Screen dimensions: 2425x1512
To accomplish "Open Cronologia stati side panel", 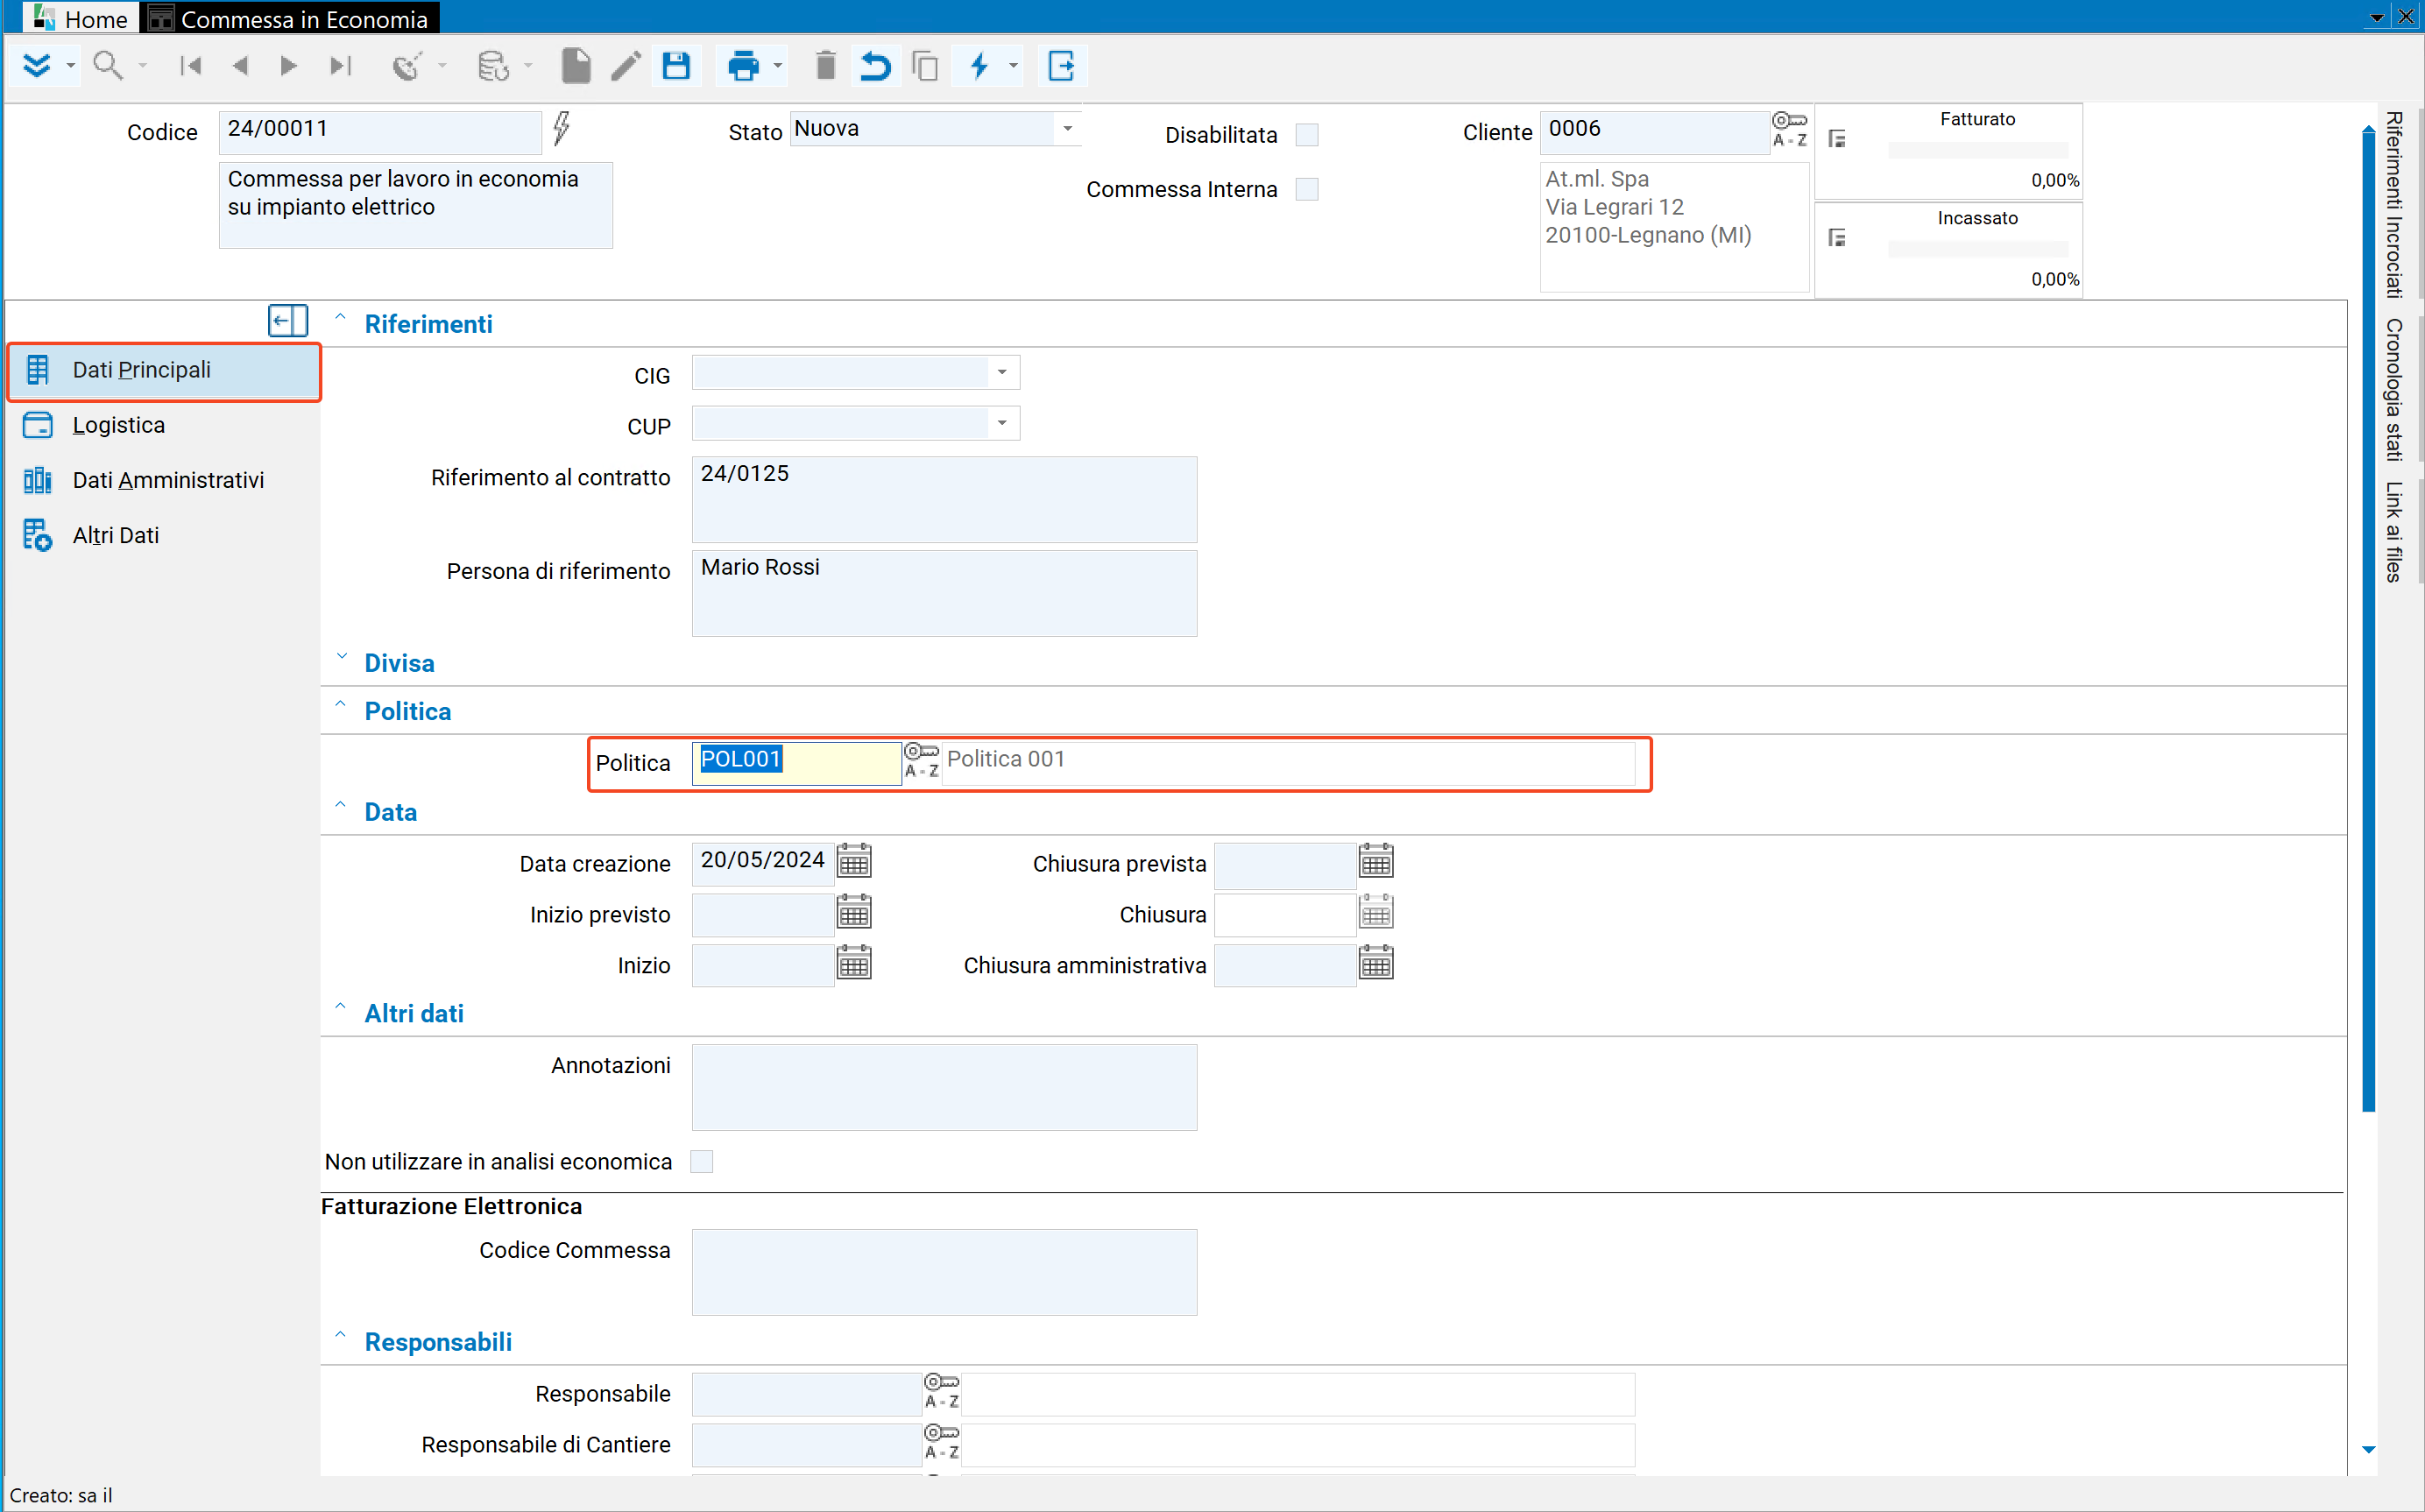I will coord(2393,390).
